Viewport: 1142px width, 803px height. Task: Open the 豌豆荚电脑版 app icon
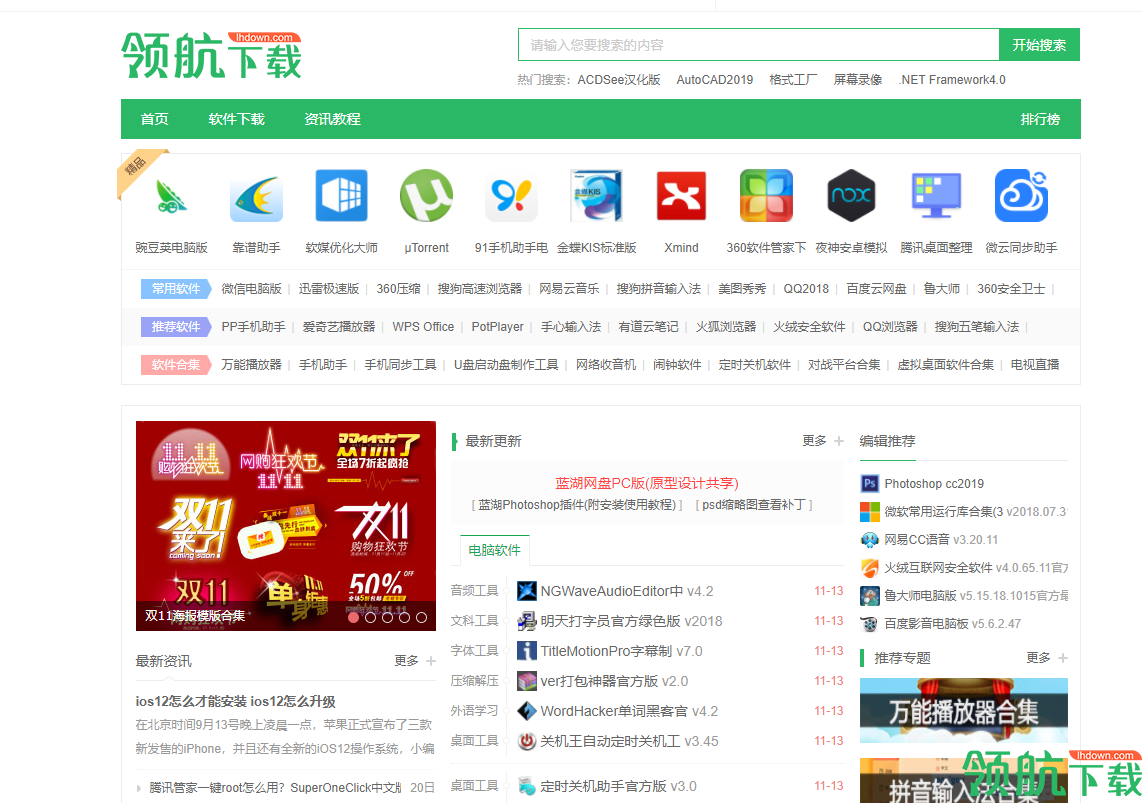click(x=171, y=196)
